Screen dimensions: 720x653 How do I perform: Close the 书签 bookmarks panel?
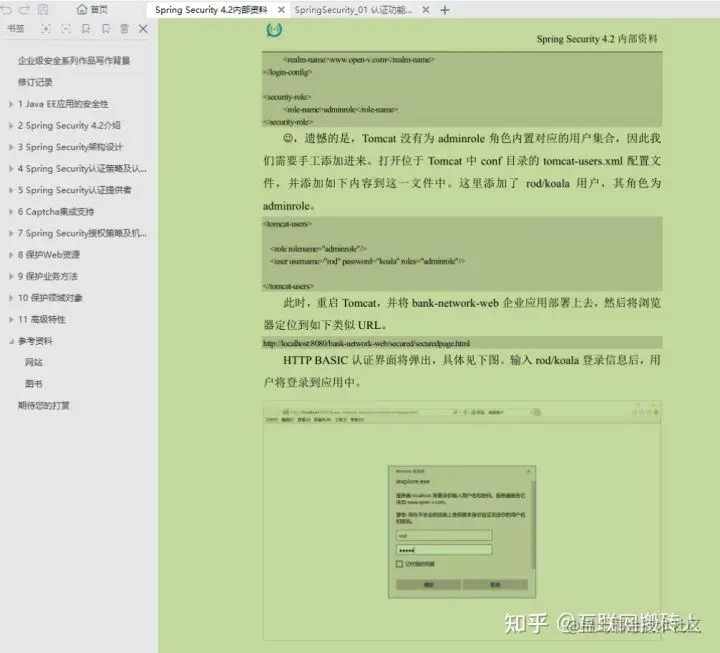pyautogui.click(x=143, y=29)
